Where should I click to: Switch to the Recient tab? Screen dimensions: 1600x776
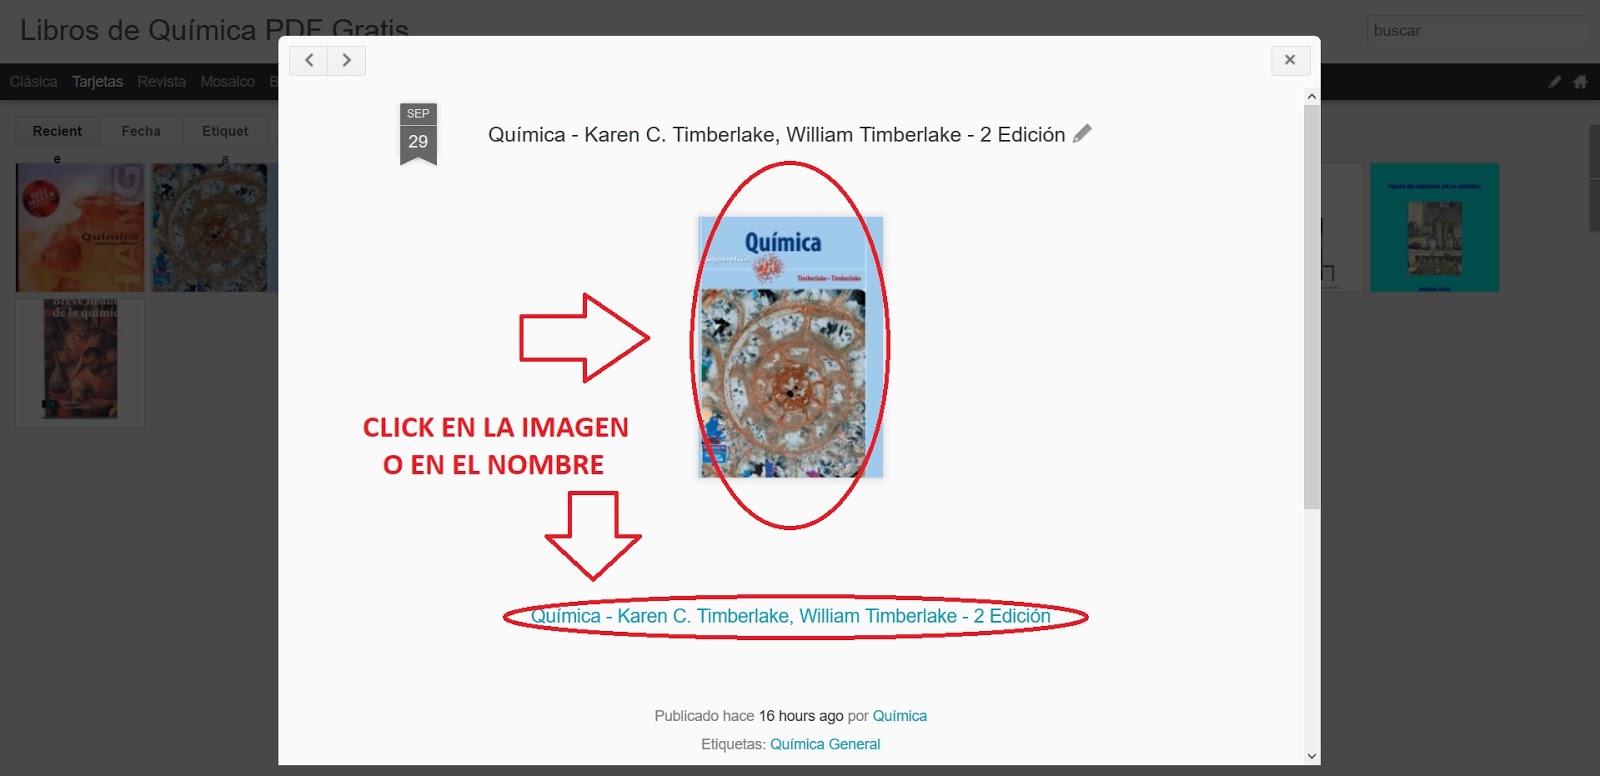click(x=57, y=131)
